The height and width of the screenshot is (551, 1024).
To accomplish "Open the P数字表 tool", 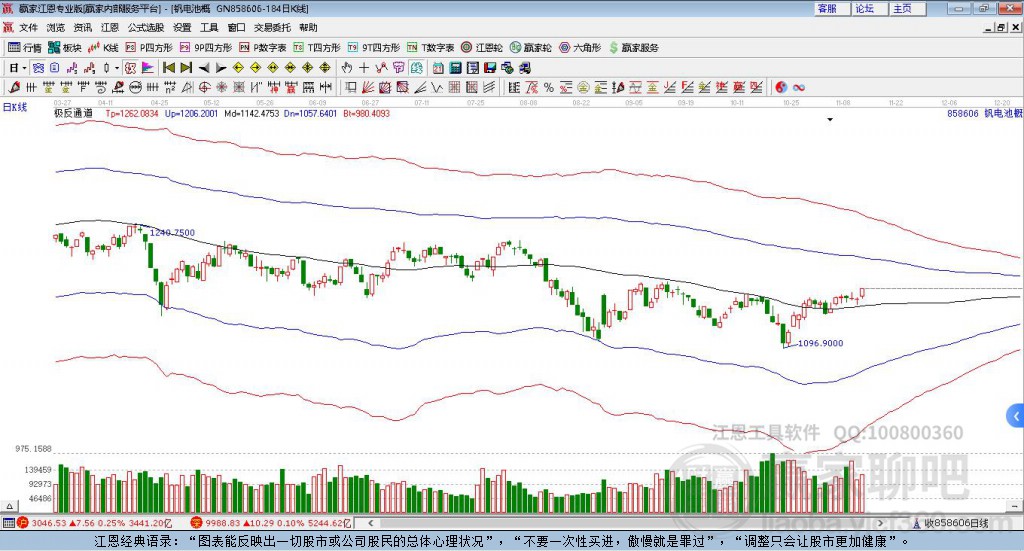I will (263, 48).
